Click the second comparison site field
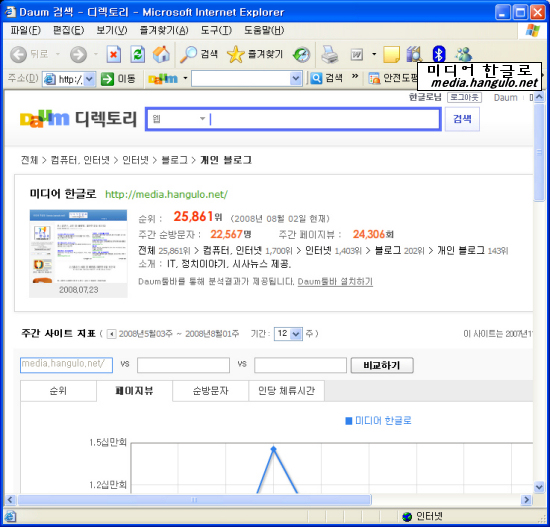The height and width of the screenshot is (527, 550). [183, 365]
